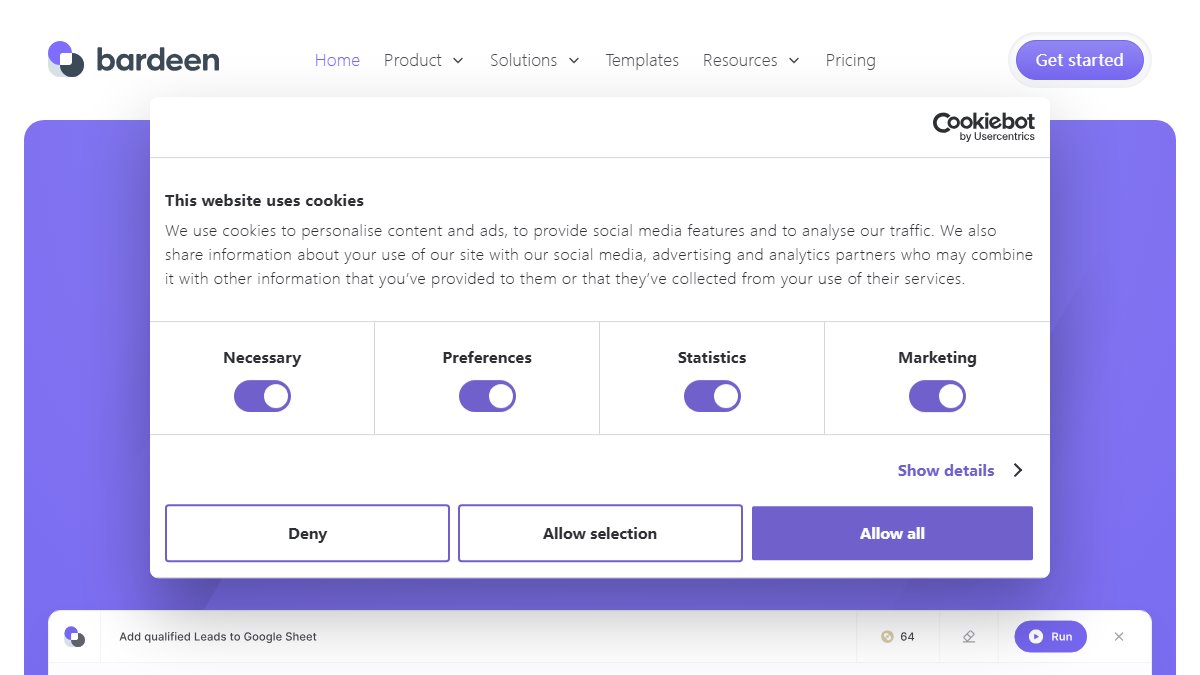Click the 'Add qualified Leads to Google Sheet' title
1200x675 pixels.
[x=218, y=637]
